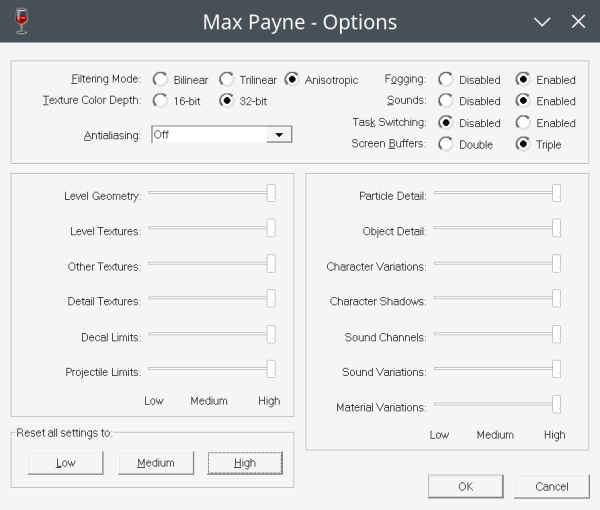Click the Object Detail slider handle
This screenshot has width=600, height=510.
(556, 228)
